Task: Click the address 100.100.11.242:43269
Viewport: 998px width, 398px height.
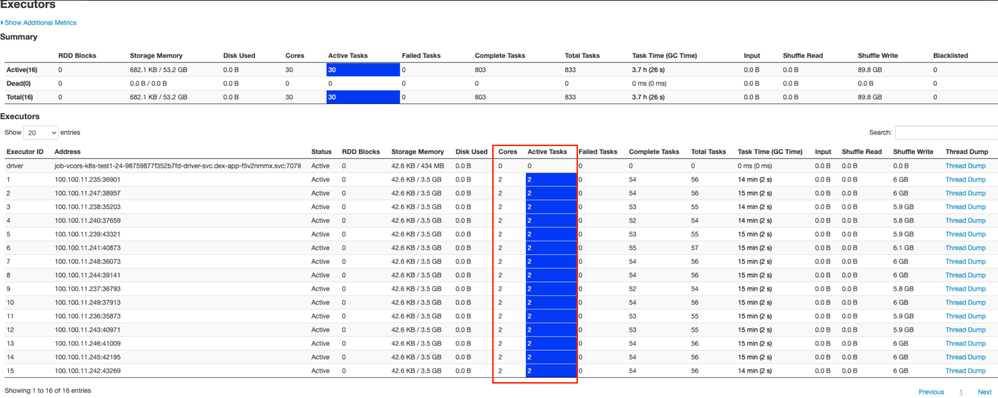Action: pos(87,371)
